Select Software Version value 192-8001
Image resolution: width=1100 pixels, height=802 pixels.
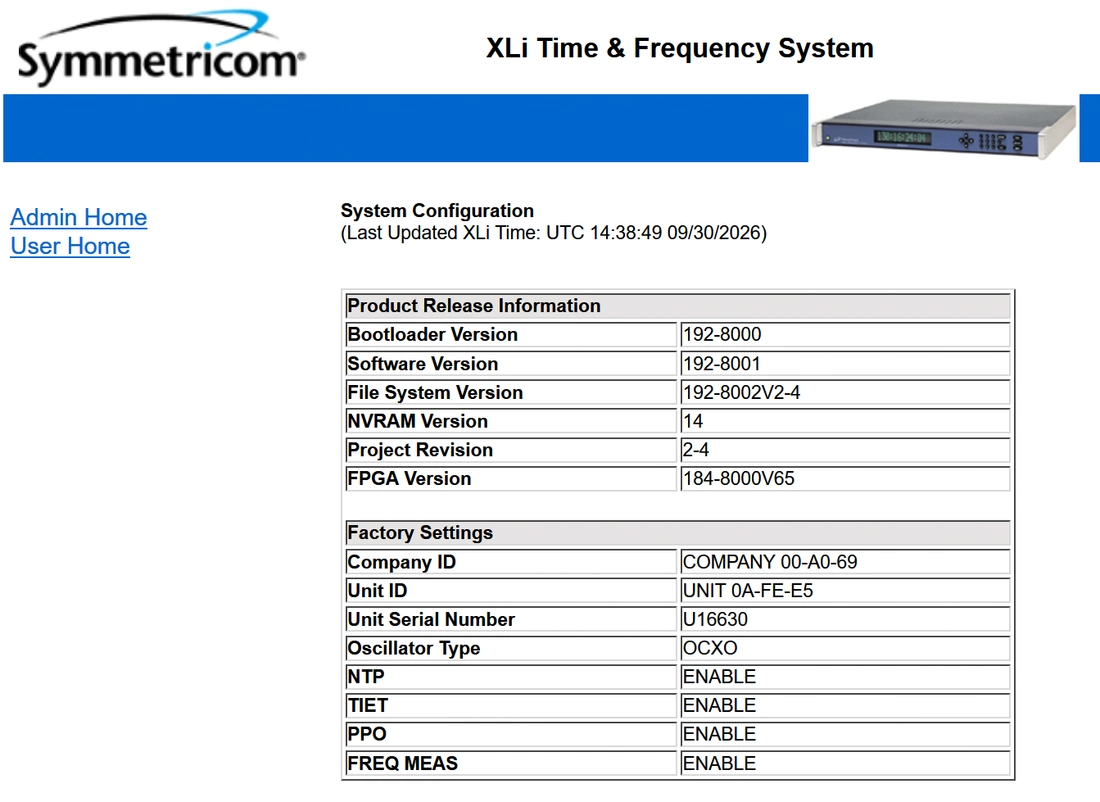[722, 363]
